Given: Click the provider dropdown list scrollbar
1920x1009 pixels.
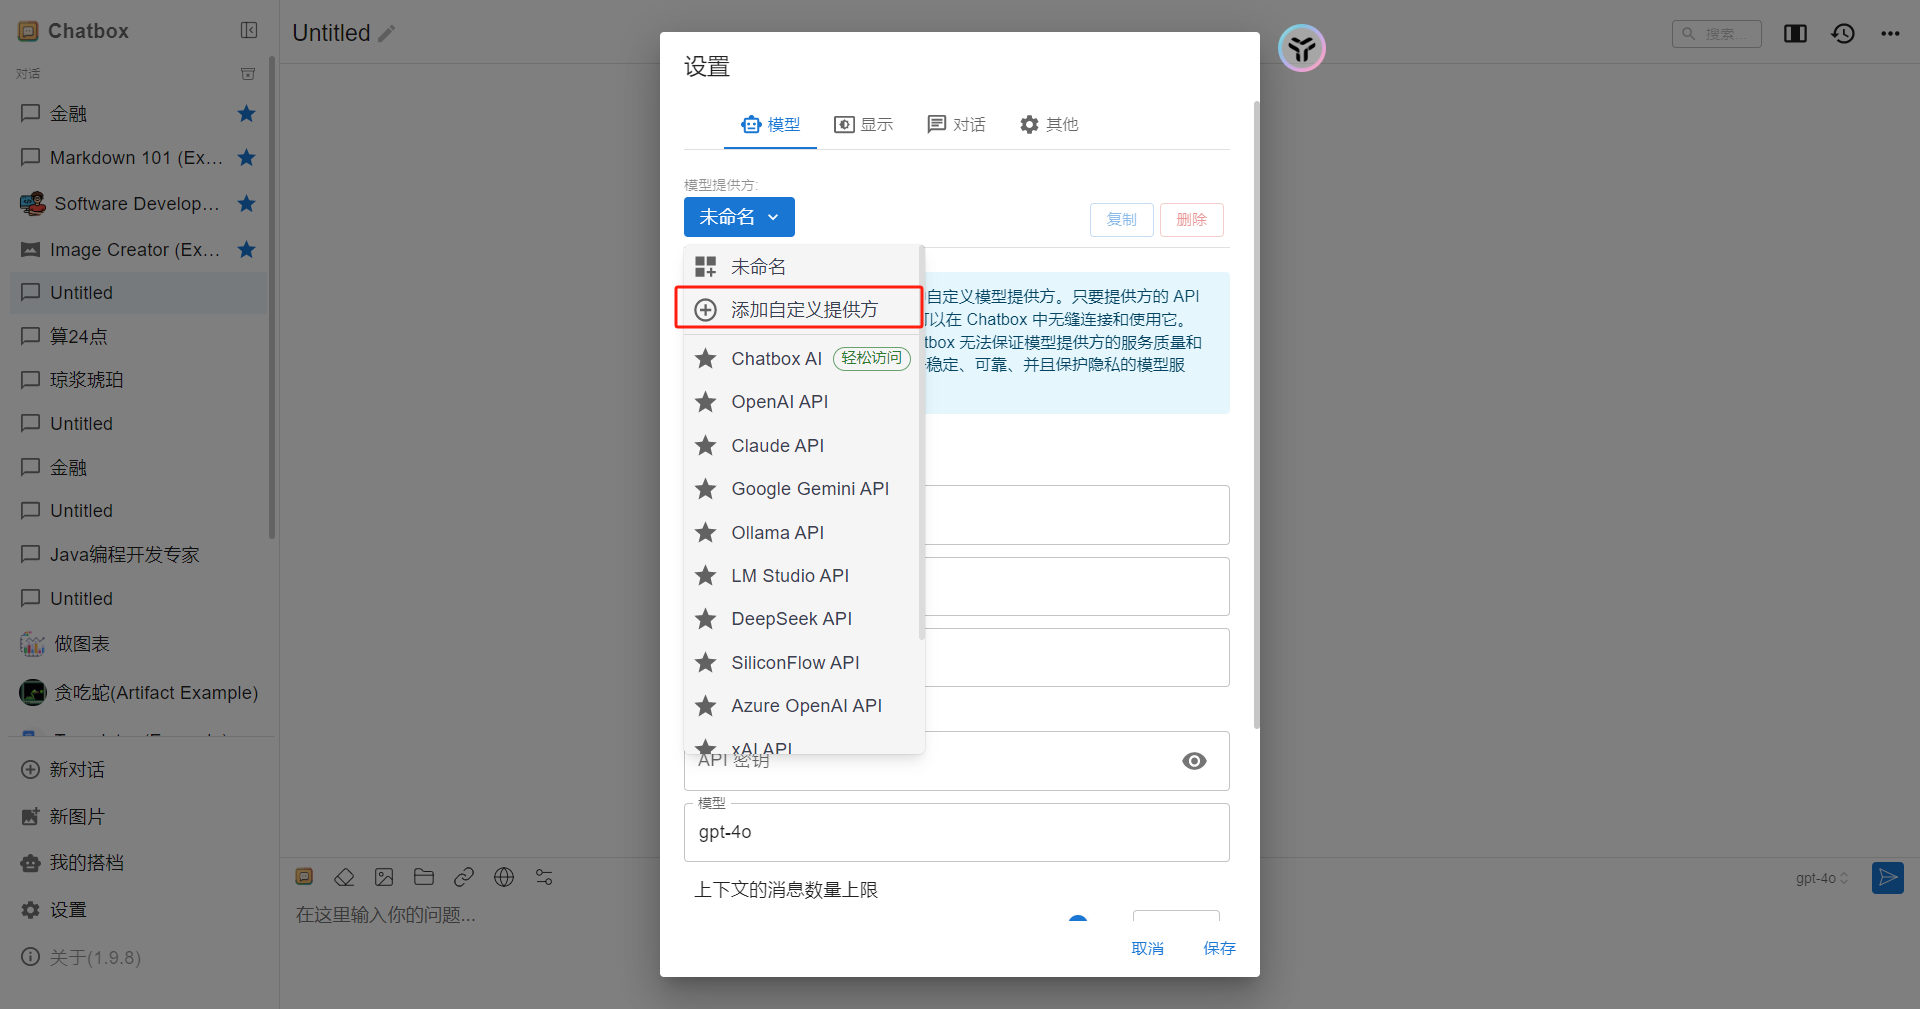Looking at the screenshot, I should click(921, 443).
